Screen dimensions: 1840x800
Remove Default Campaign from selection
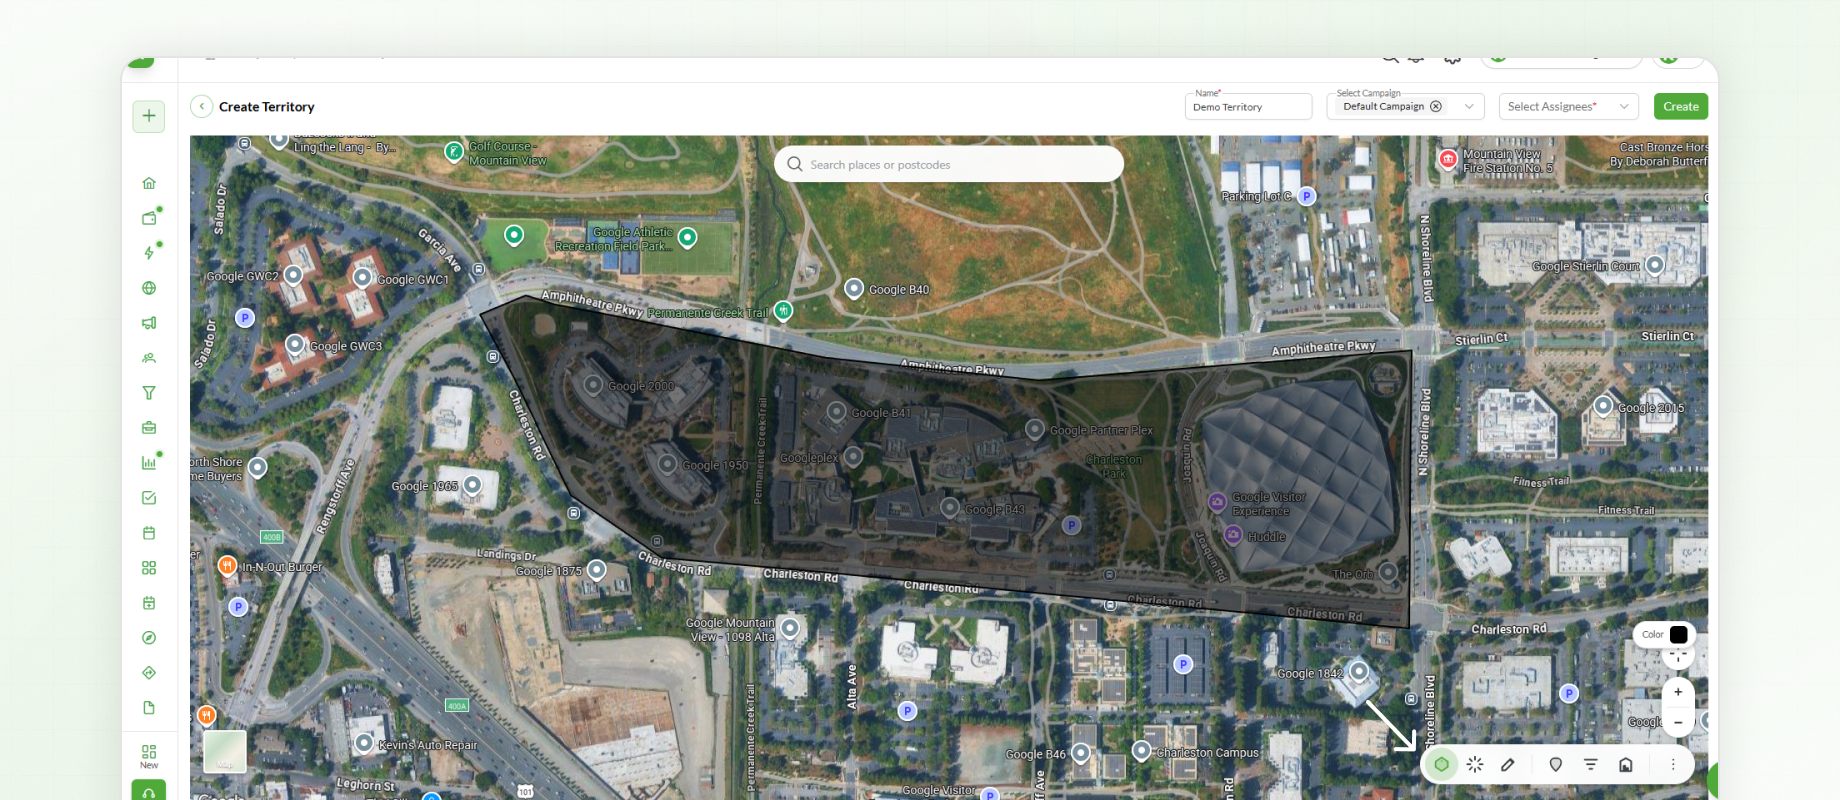tap(1436, 106)
